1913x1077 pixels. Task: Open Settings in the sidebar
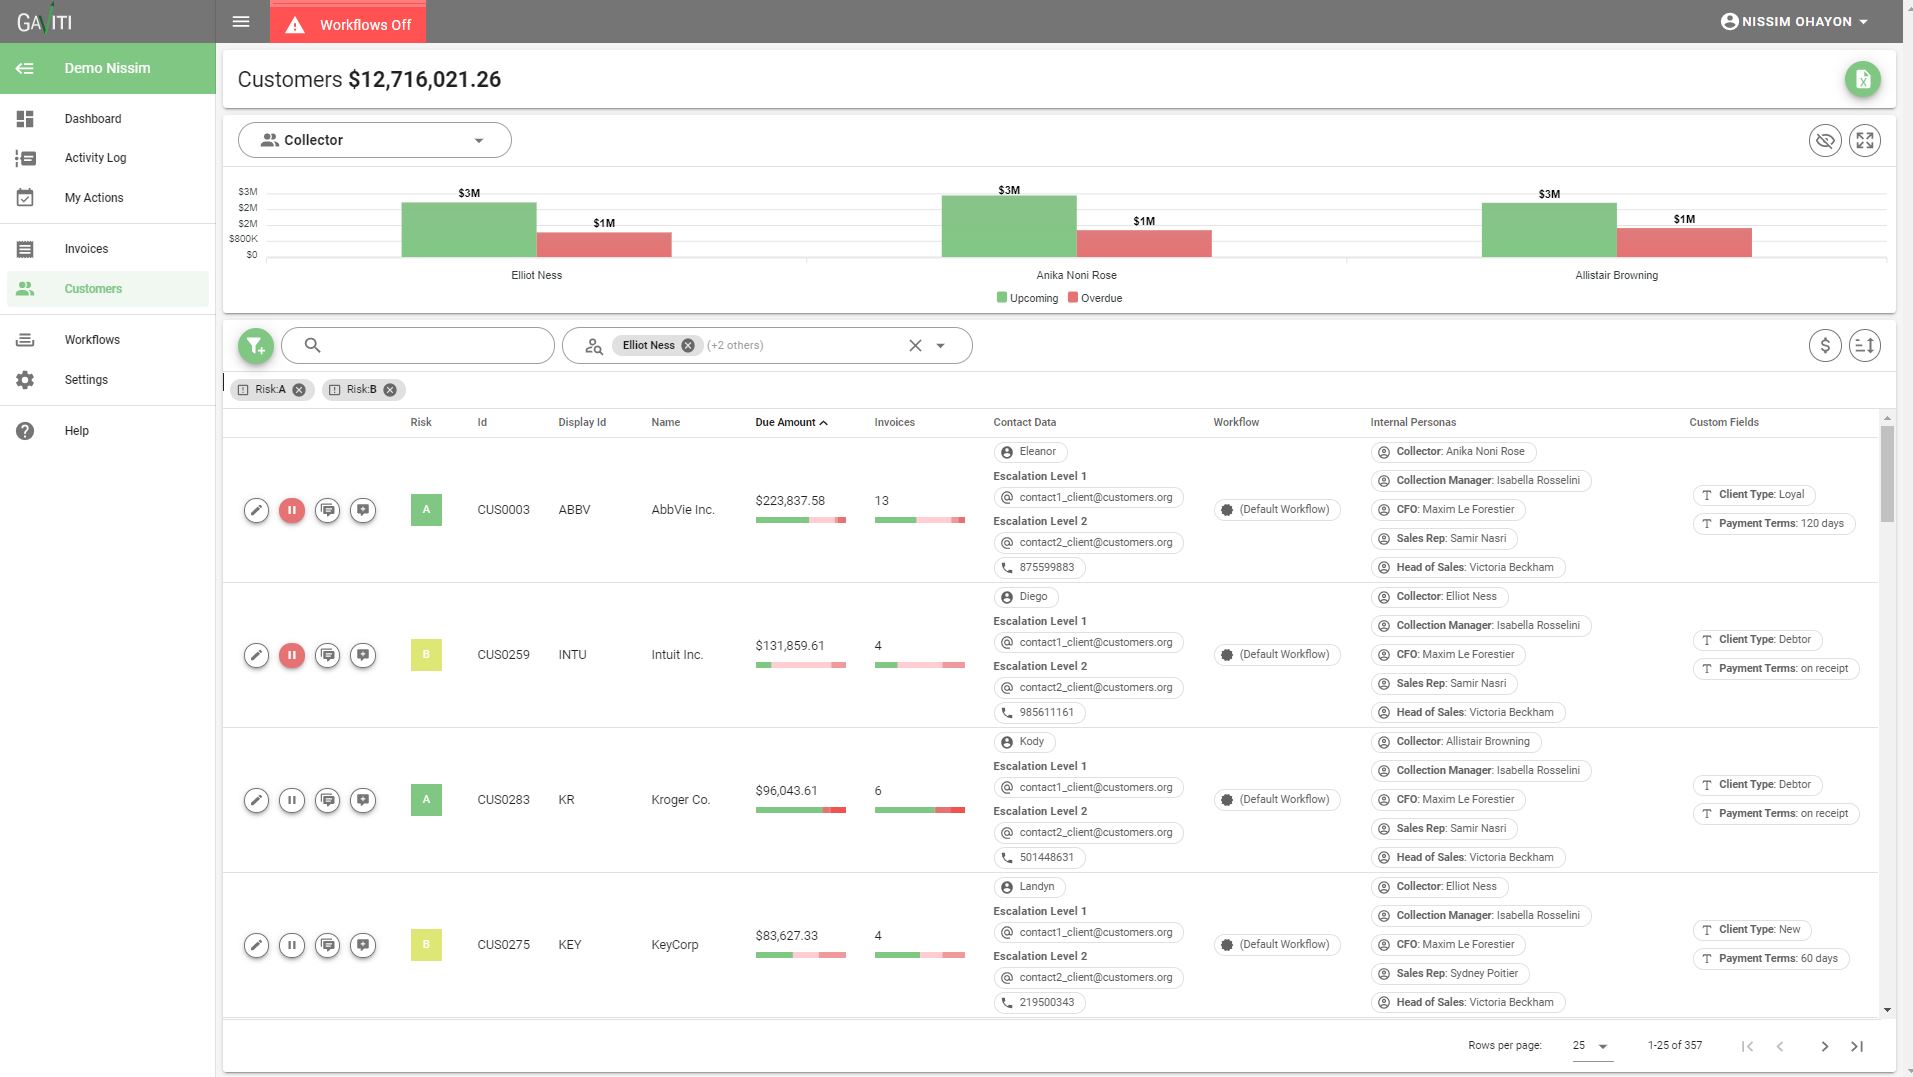coord(108,380)
